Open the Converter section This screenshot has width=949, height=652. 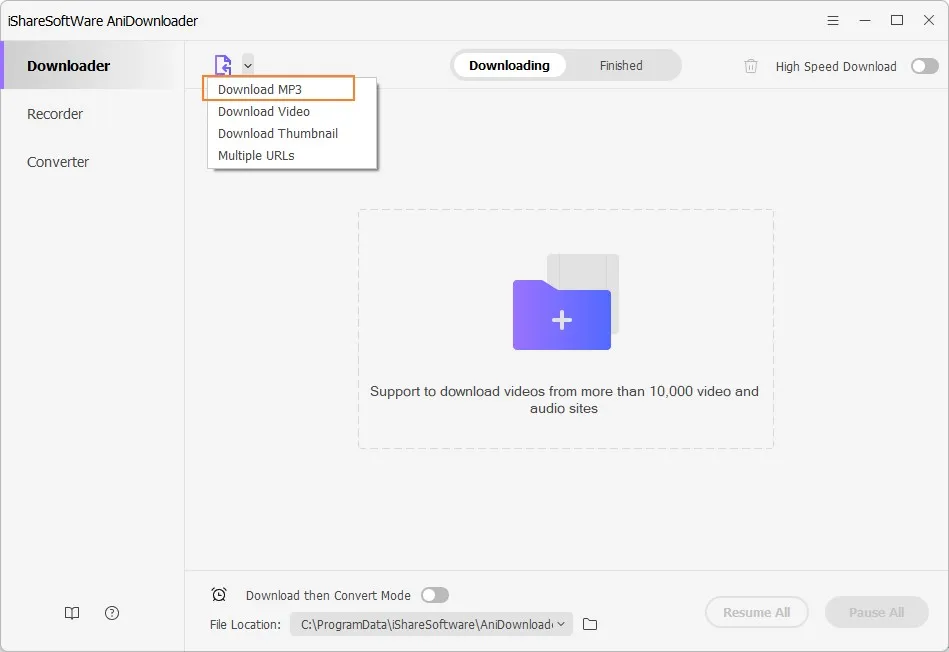[x=93, y=162]
